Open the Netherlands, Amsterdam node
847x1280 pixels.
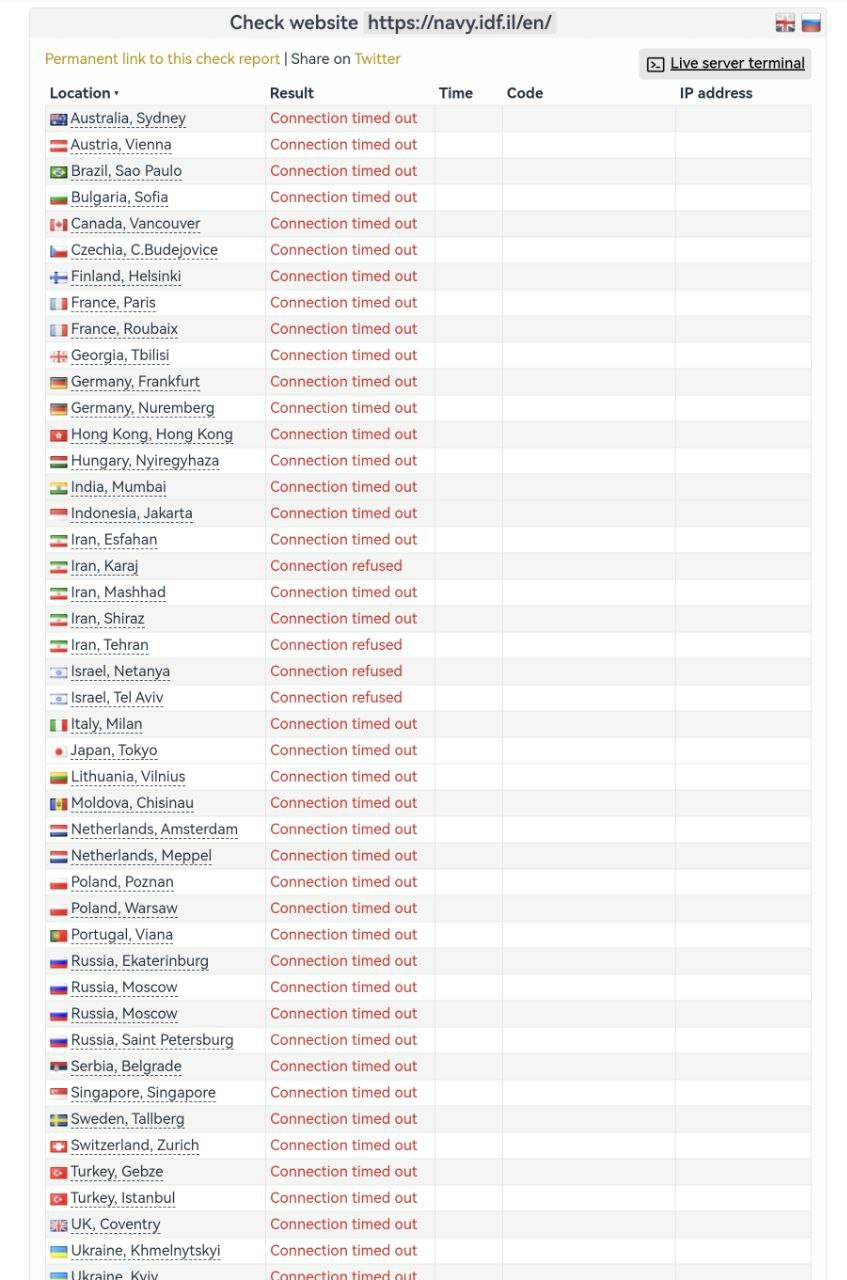point(154,829)
